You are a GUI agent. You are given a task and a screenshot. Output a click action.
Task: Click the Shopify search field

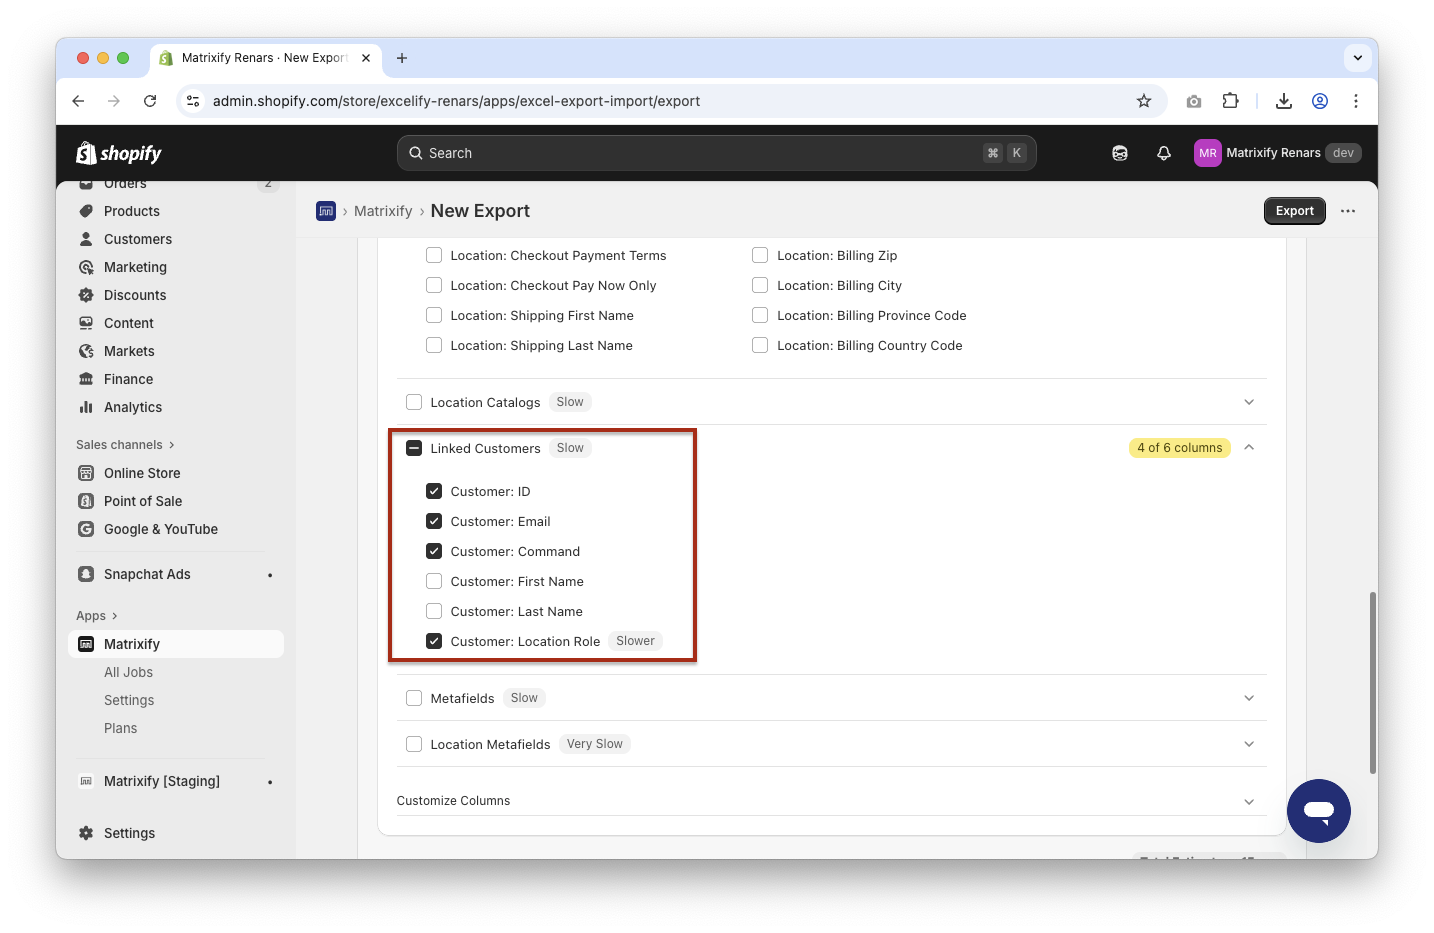coord(700,153)
